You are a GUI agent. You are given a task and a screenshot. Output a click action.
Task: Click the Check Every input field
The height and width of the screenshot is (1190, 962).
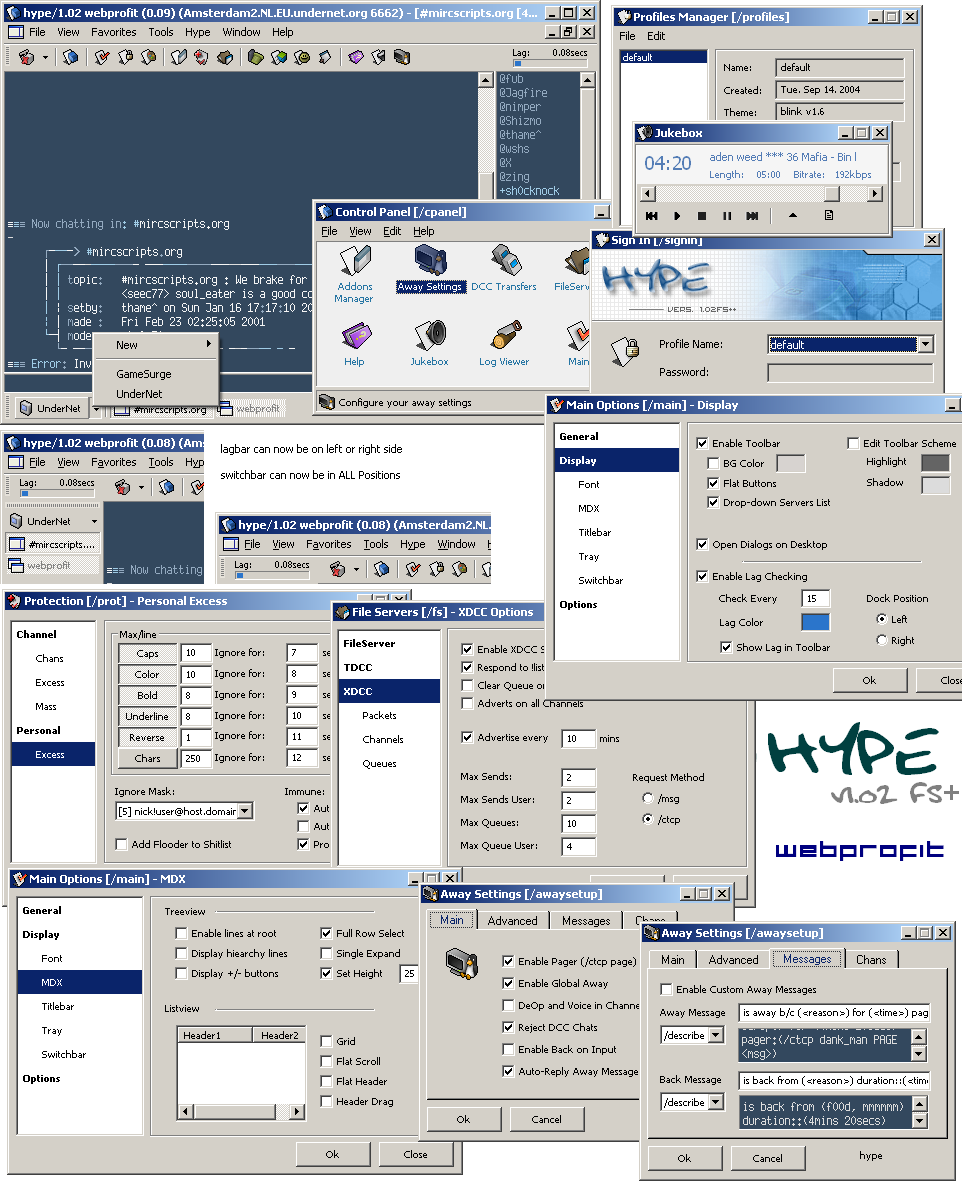[816, 598]
